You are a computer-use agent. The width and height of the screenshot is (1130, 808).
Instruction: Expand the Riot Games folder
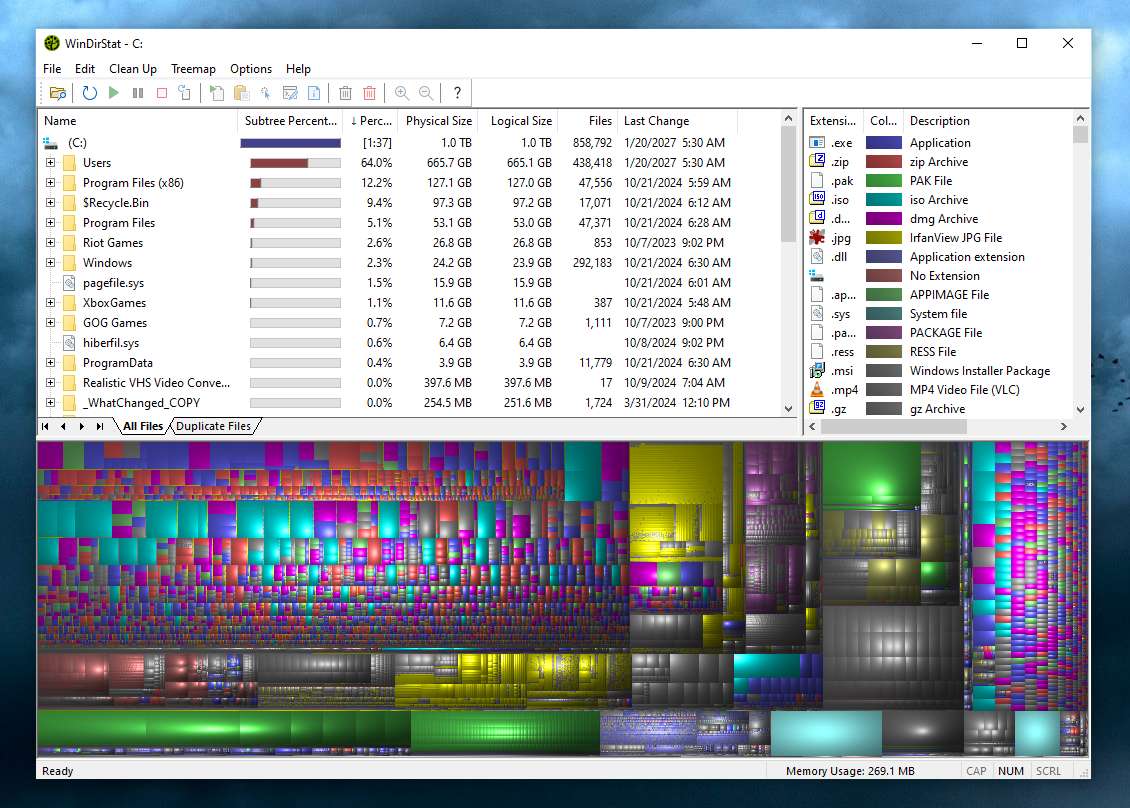click(50, 243)
